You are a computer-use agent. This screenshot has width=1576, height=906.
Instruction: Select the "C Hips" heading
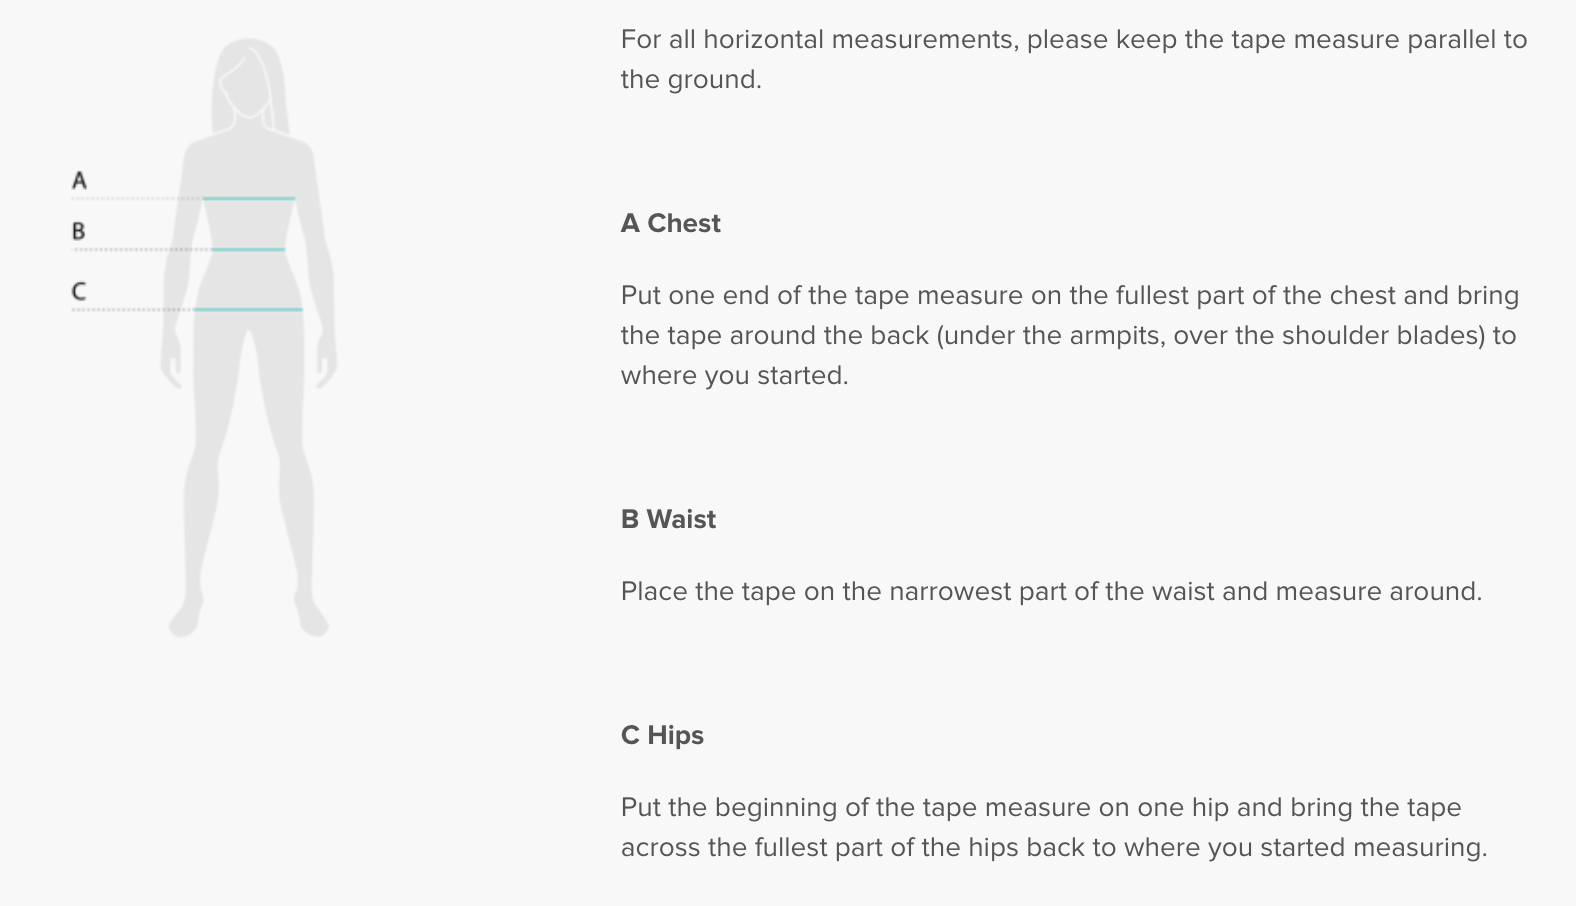click(662, 736)
